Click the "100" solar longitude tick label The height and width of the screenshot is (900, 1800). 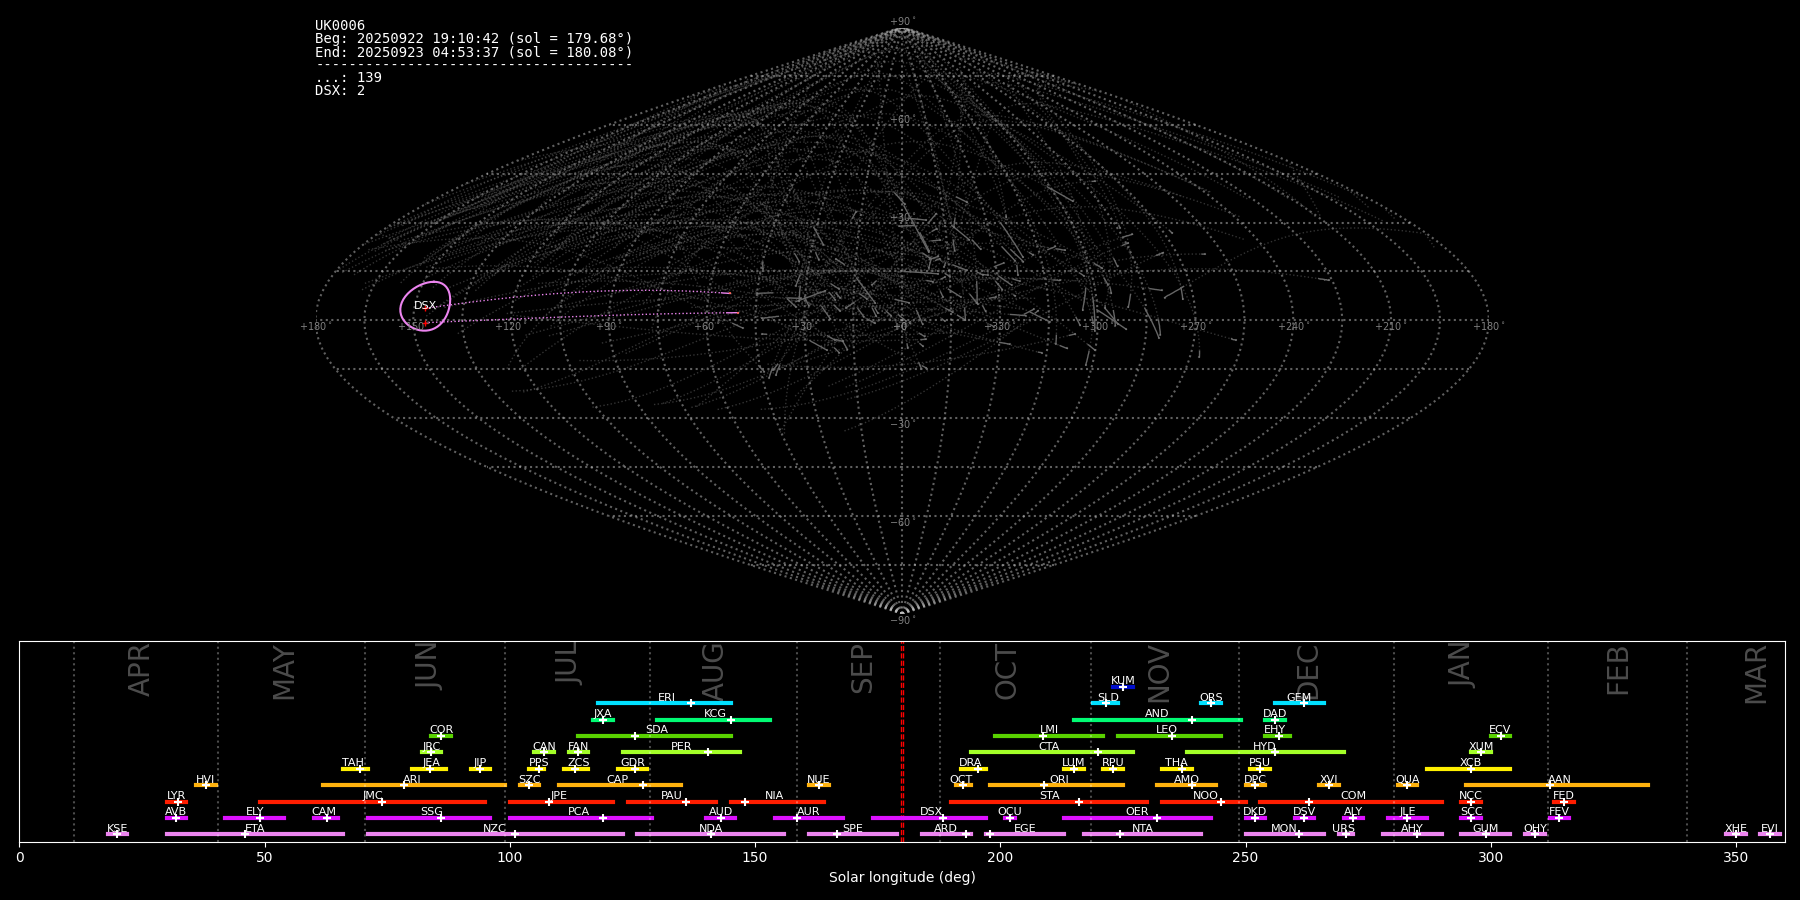point(510,857)
